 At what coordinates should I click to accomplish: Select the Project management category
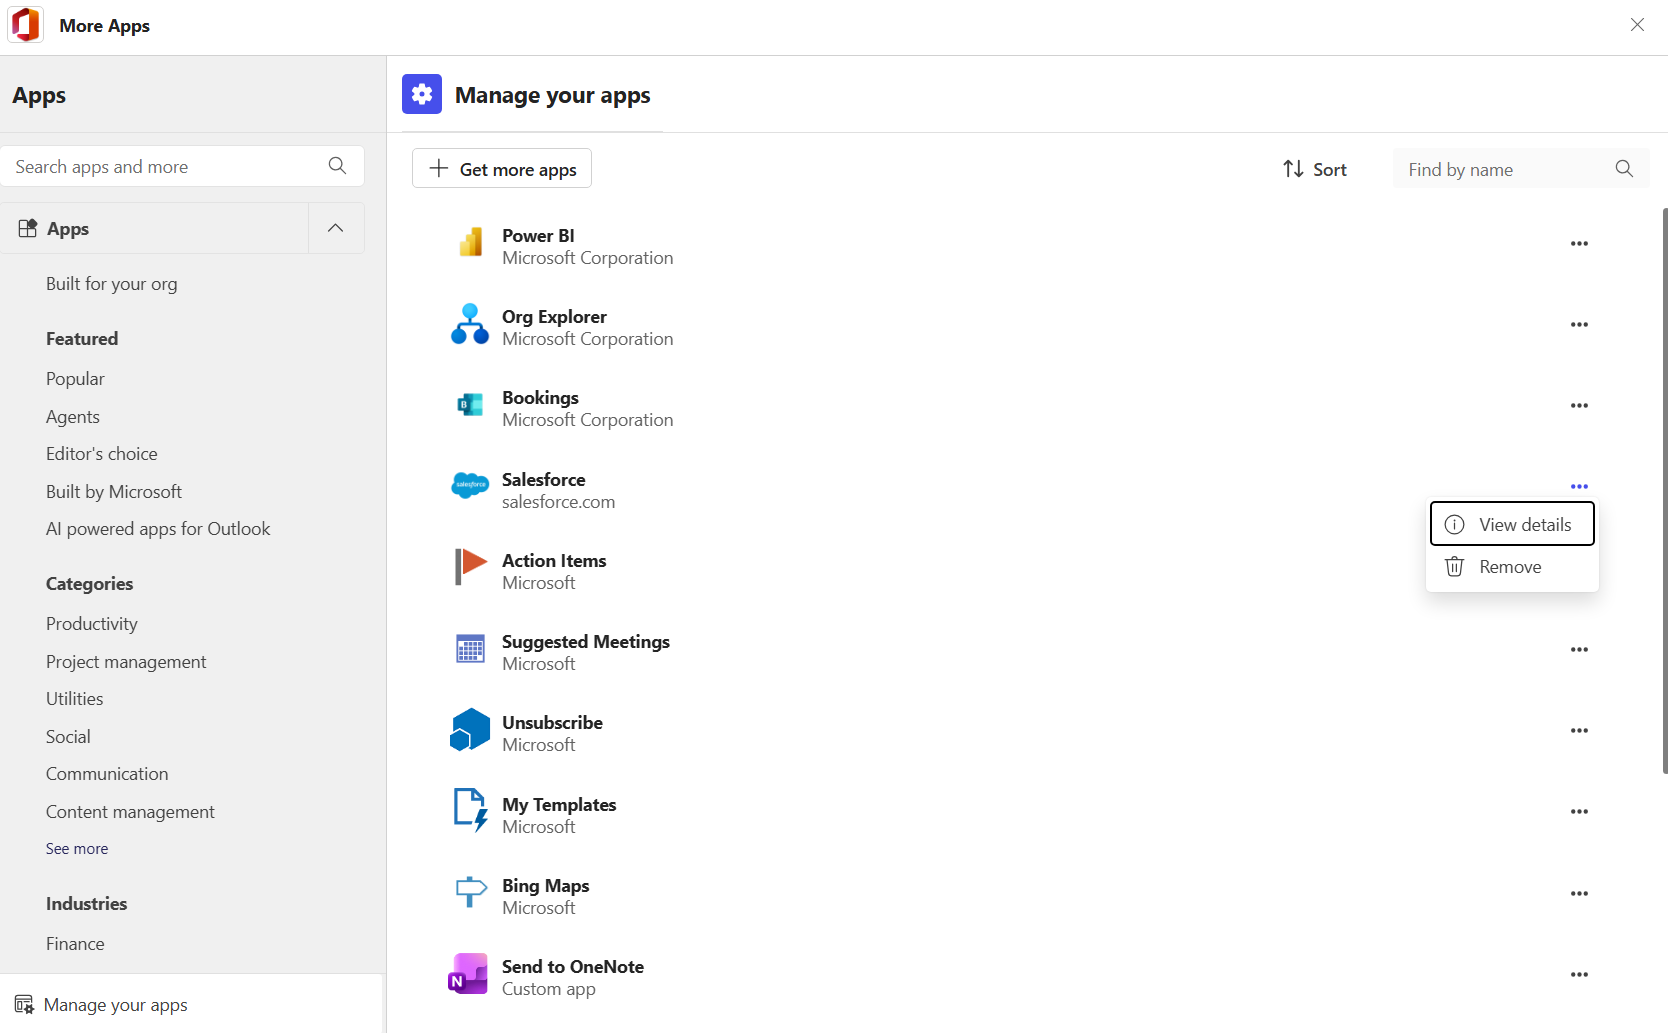click(126, 662)
